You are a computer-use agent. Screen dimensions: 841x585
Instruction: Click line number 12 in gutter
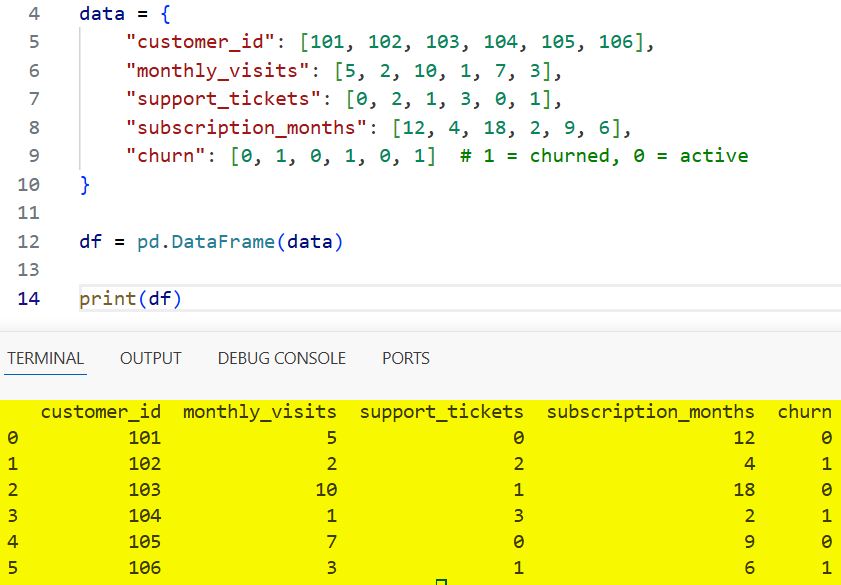[28, 241]
